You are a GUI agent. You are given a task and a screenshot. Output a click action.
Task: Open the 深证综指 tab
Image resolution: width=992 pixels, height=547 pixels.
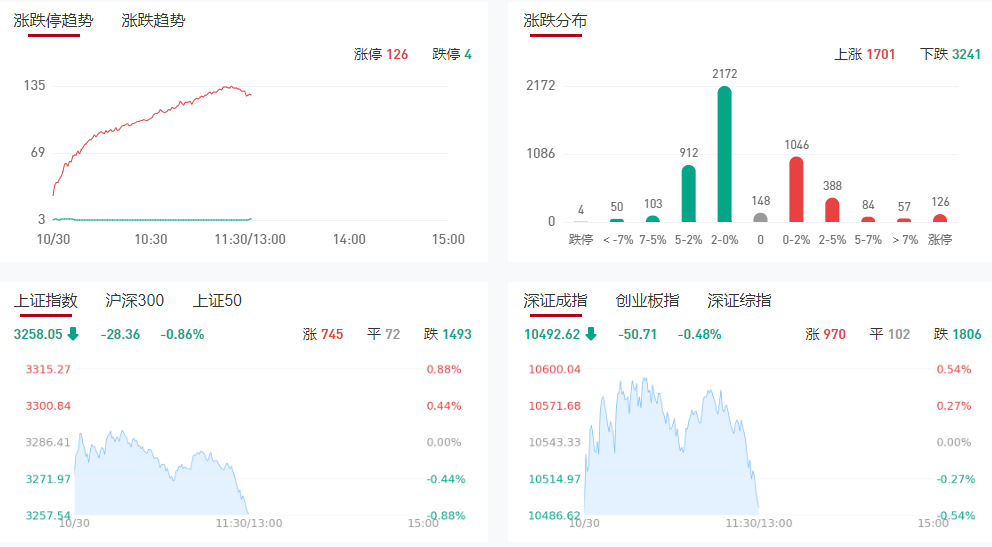pos(739,300)
